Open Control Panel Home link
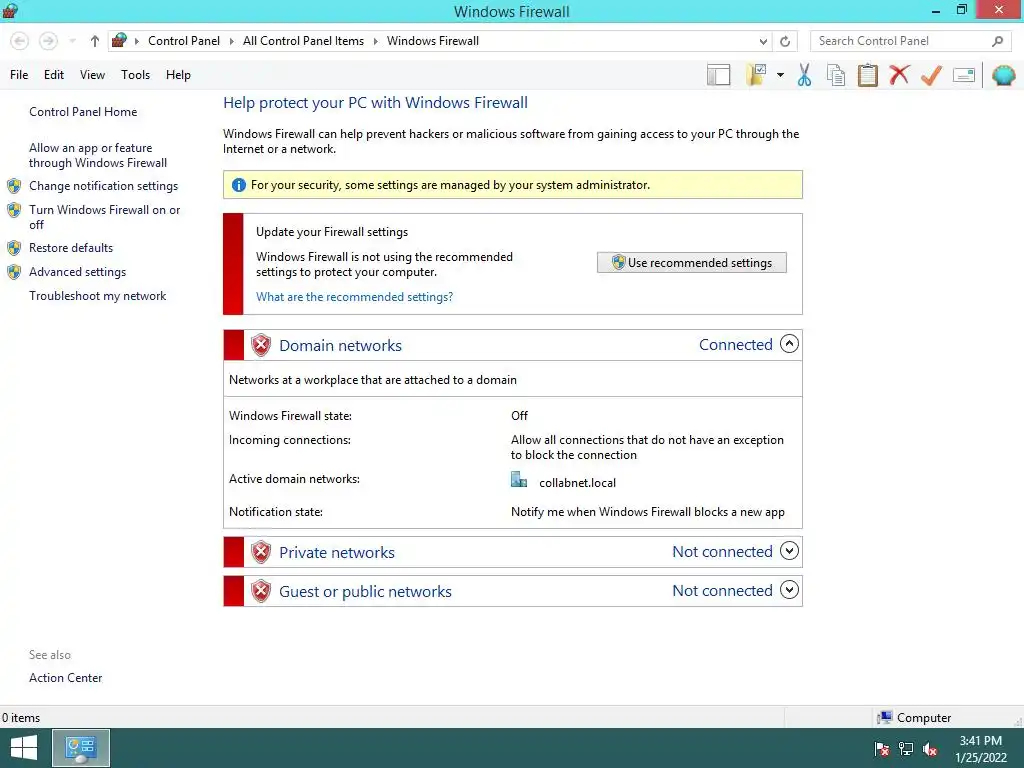 coord(83,112)
